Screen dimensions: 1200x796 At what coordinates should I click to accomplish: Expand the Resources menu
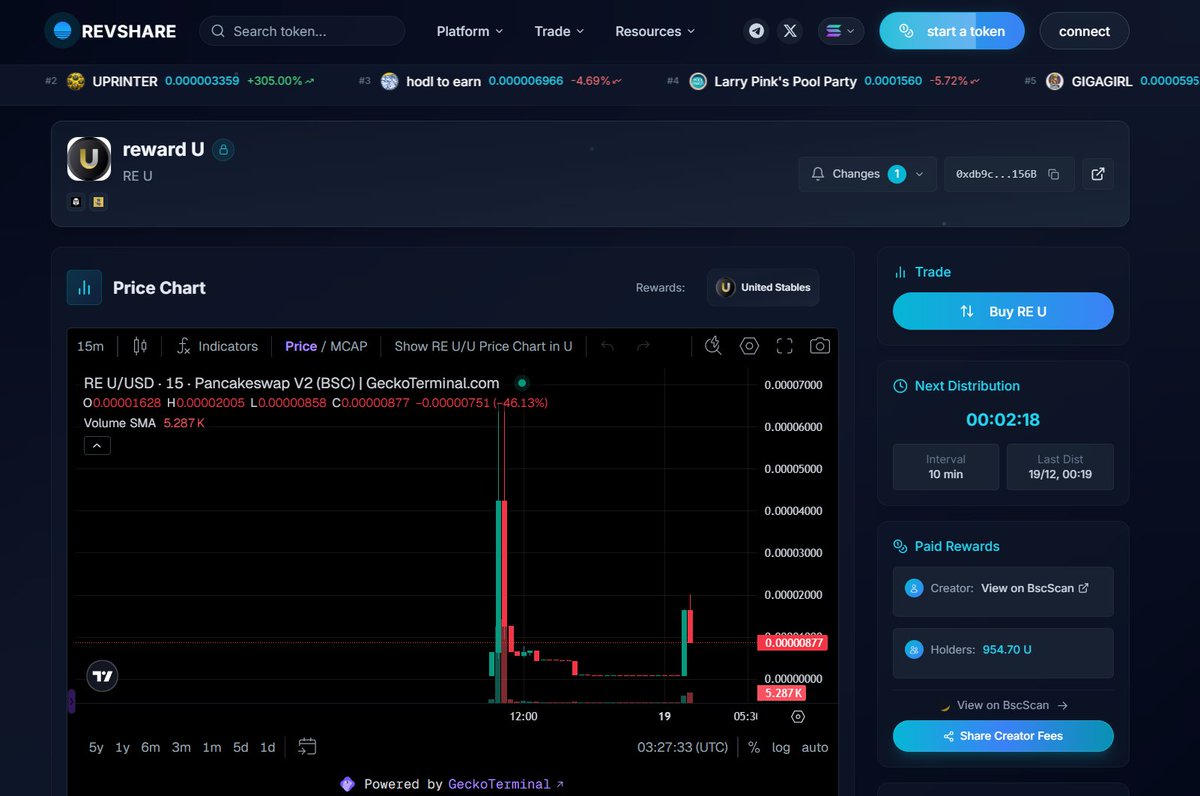pyautogui.click(x=655, y=31)
